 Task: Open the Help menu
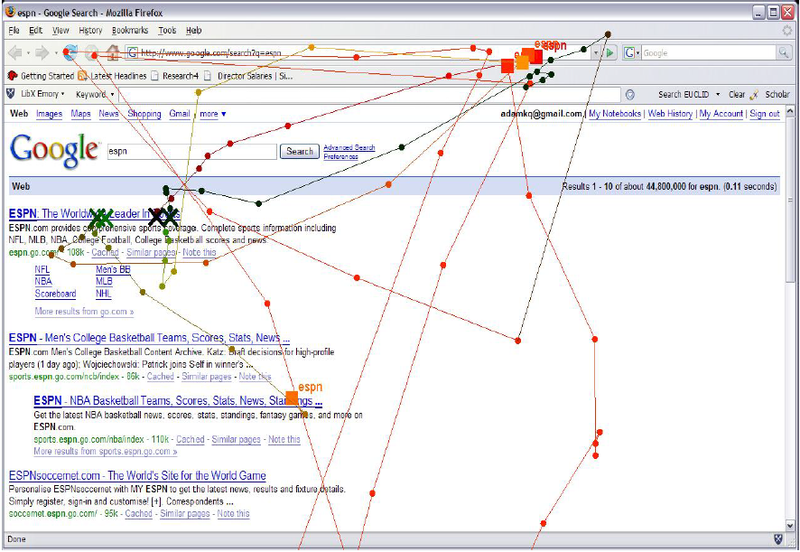tap(193, 31)
